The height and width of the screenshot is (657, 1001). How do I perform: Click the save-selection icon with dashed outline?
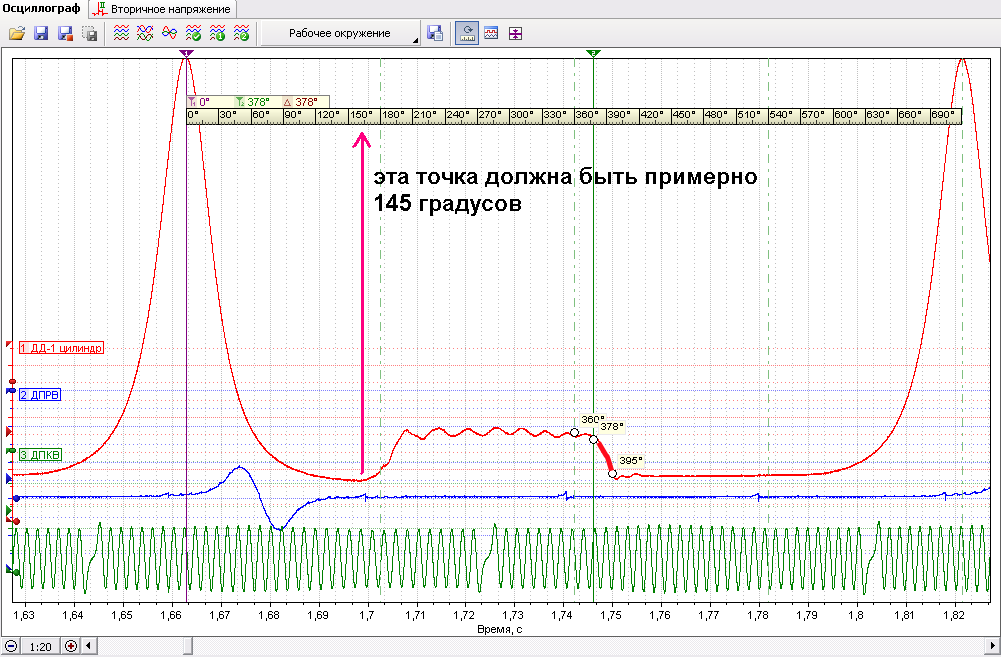pyautogui.click(x=89, y=33)
